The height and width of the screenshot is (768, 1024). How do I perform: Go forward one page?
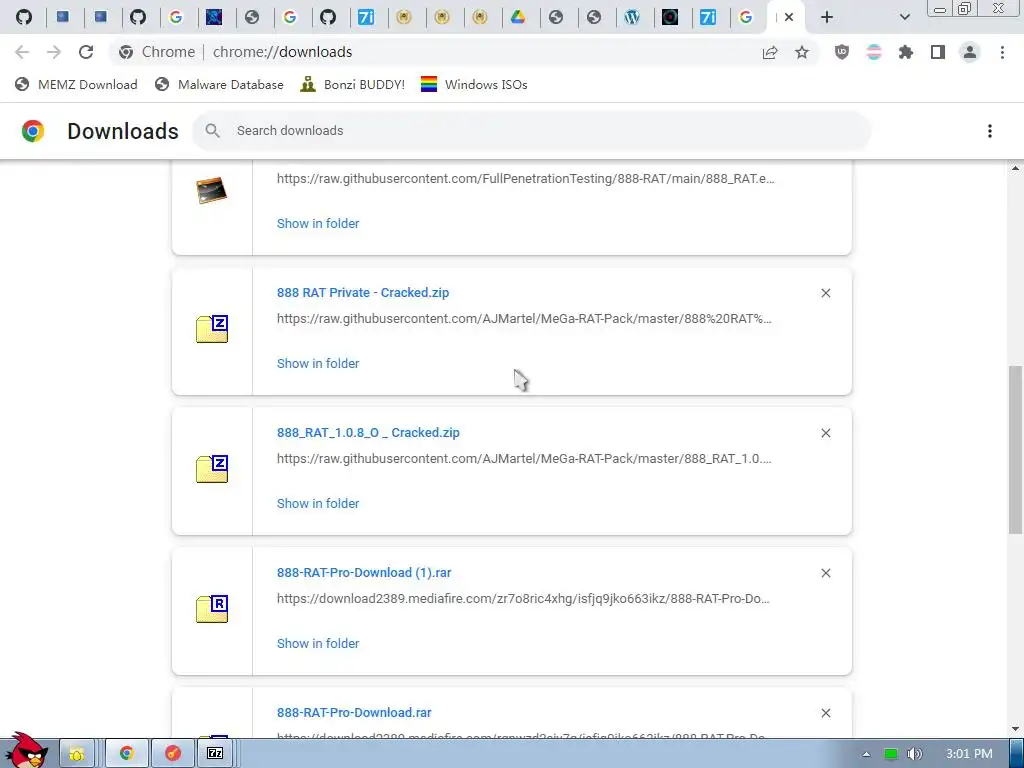tap(54, 52)
